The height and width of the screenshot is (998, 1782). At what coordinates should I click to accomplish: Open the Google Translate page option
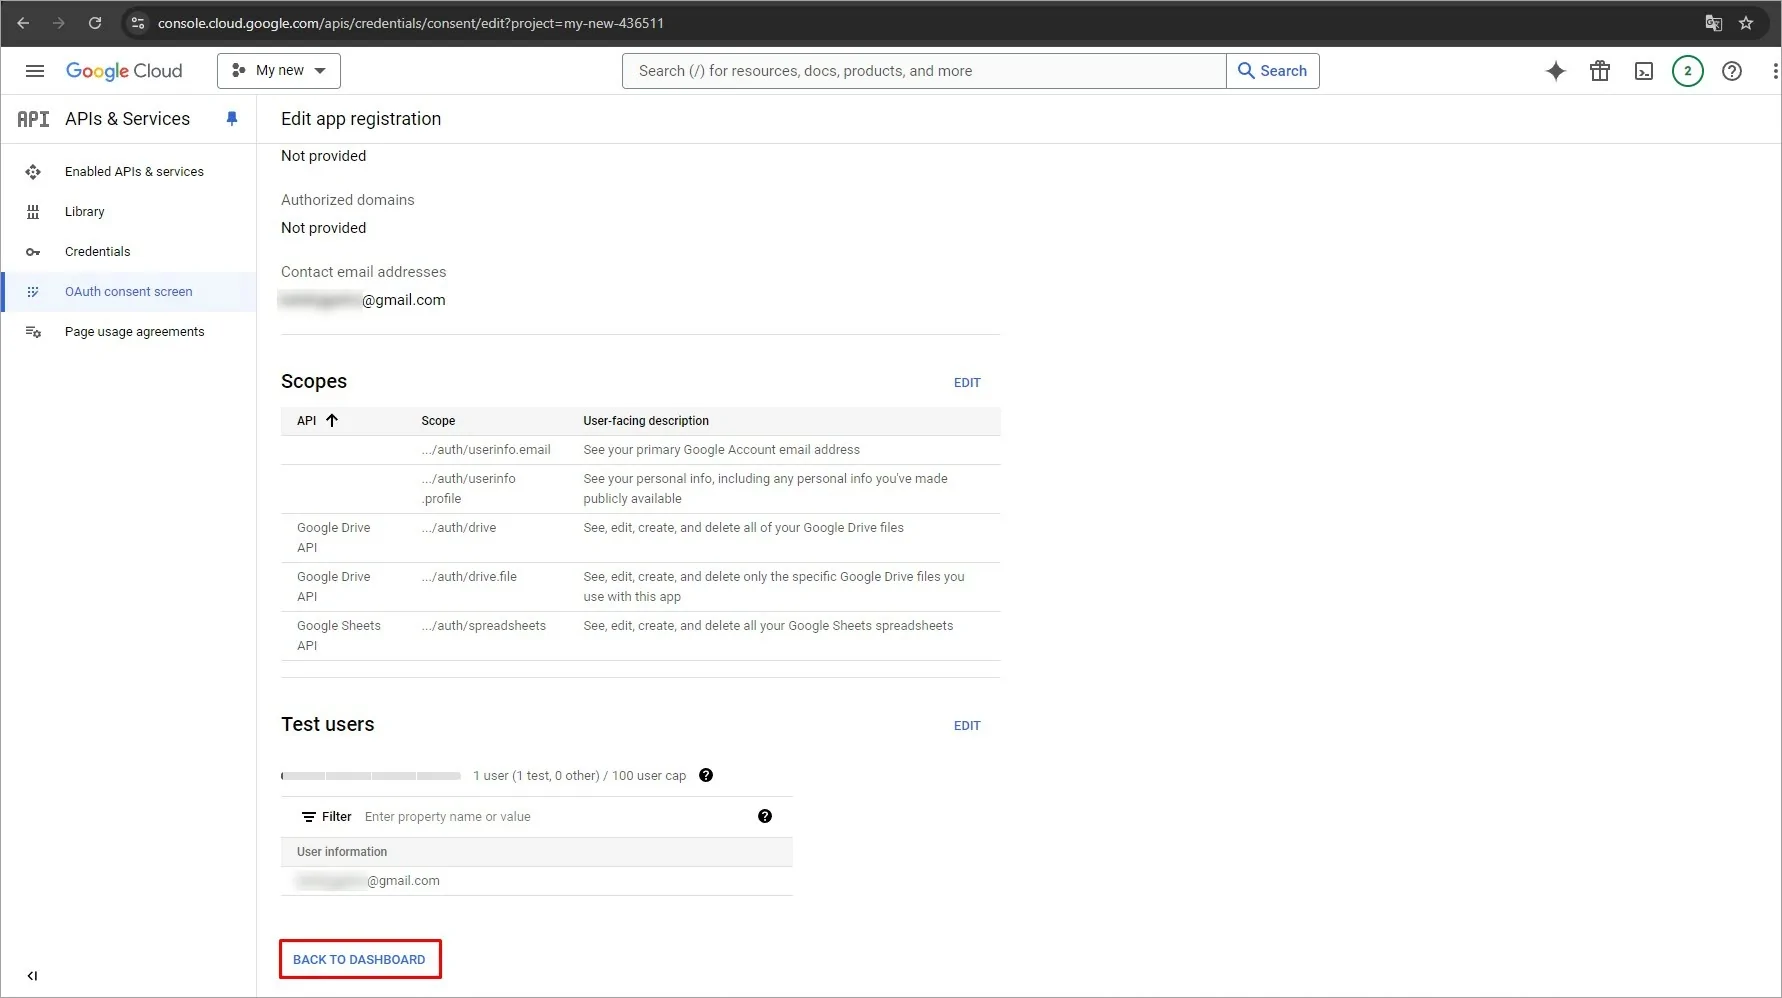pos(1714,22)
